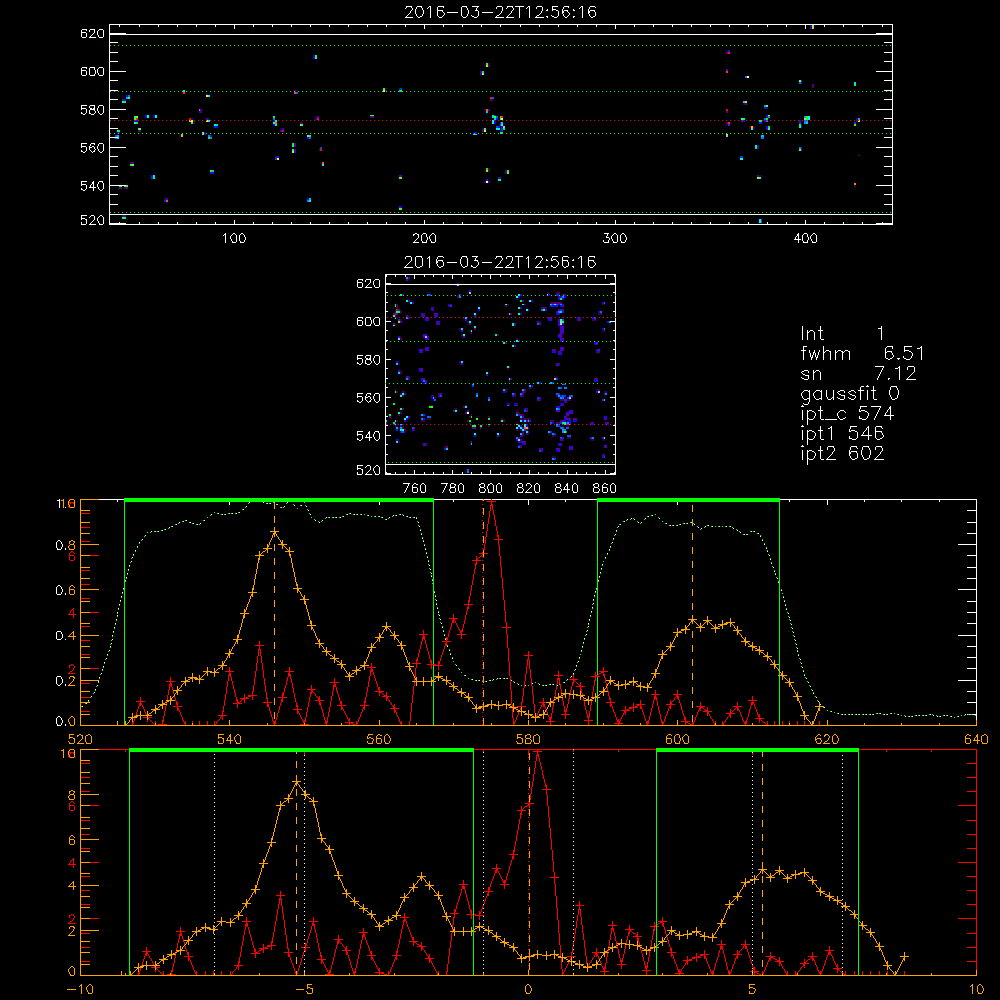Viewport: 1000px width, 1000px height.
Task: Click x-axis label 760 on the middle plot
Action: coord(415,489)
